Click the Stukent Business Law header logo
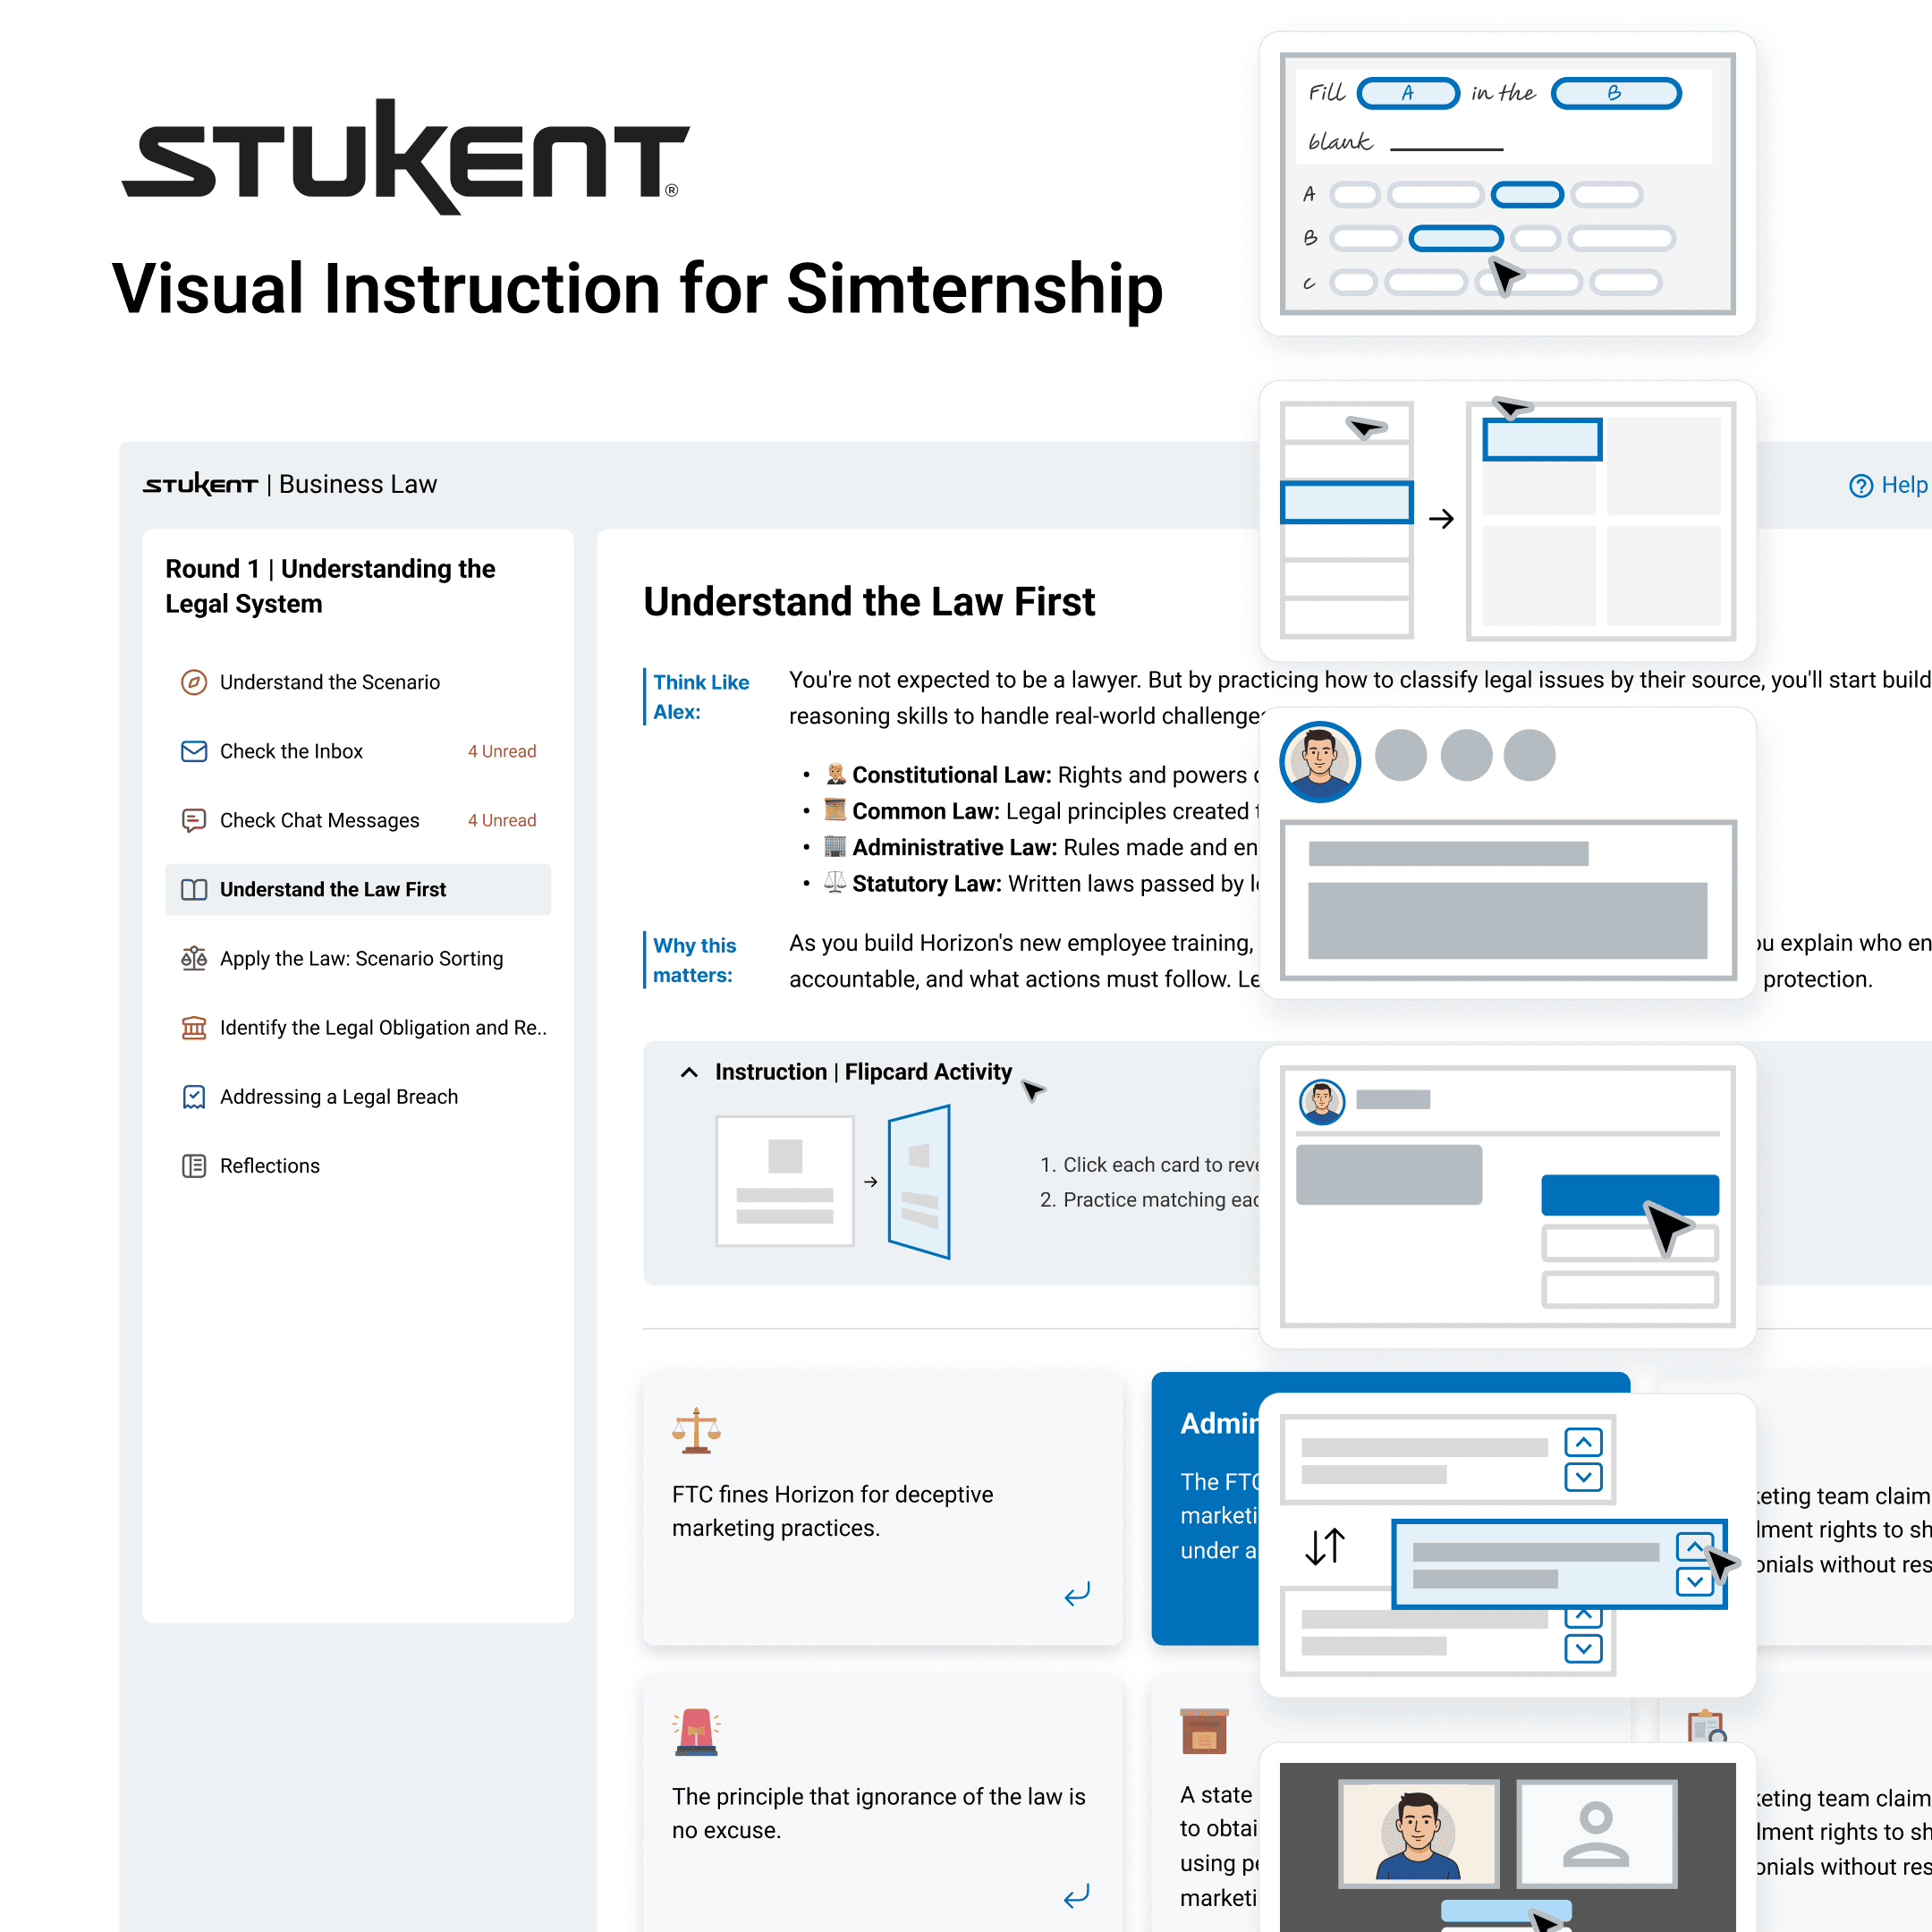 (200, 485)
